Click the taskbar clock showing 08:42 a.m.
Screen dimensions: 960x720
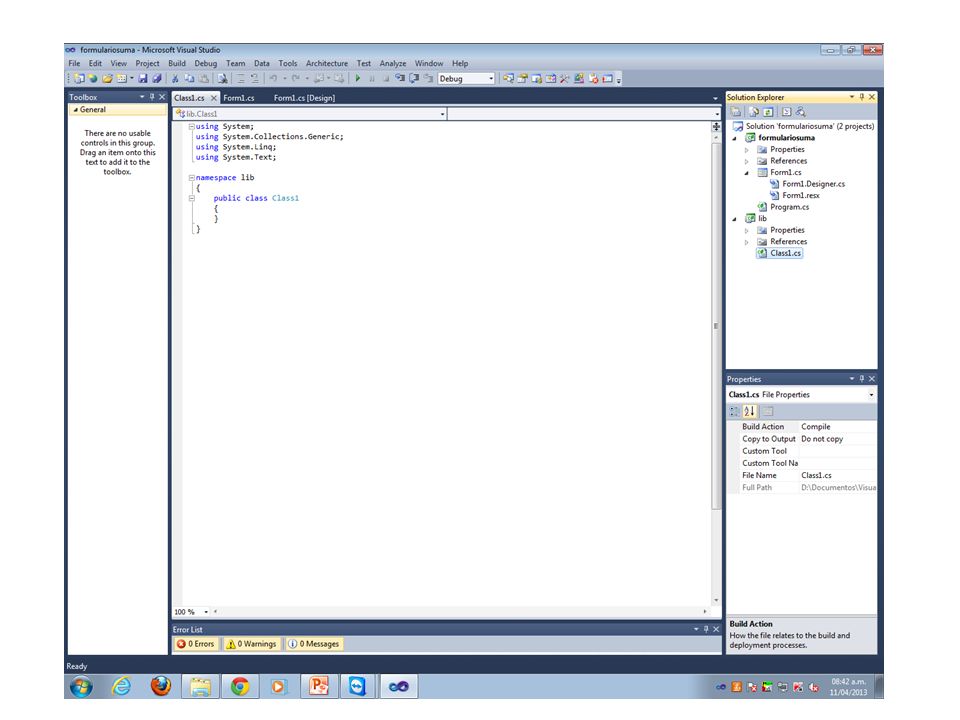[849, 686]
